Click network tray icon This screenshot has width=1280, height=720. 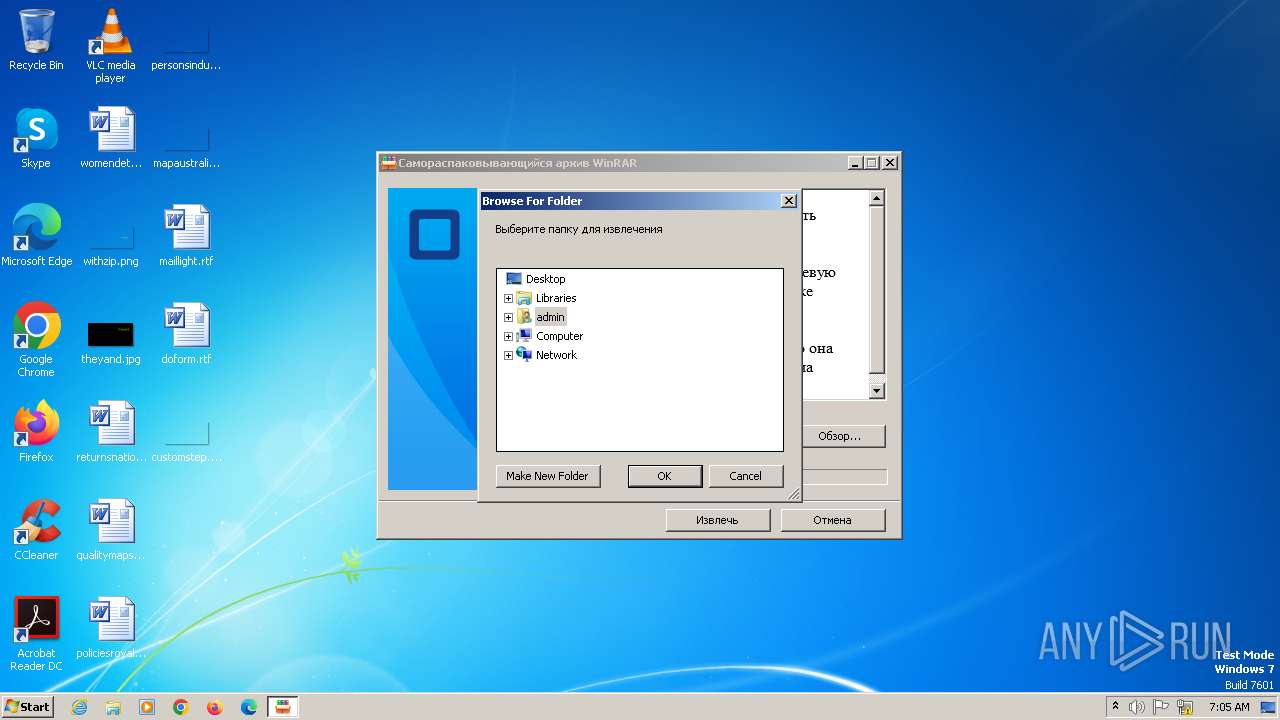point(1185,707)
